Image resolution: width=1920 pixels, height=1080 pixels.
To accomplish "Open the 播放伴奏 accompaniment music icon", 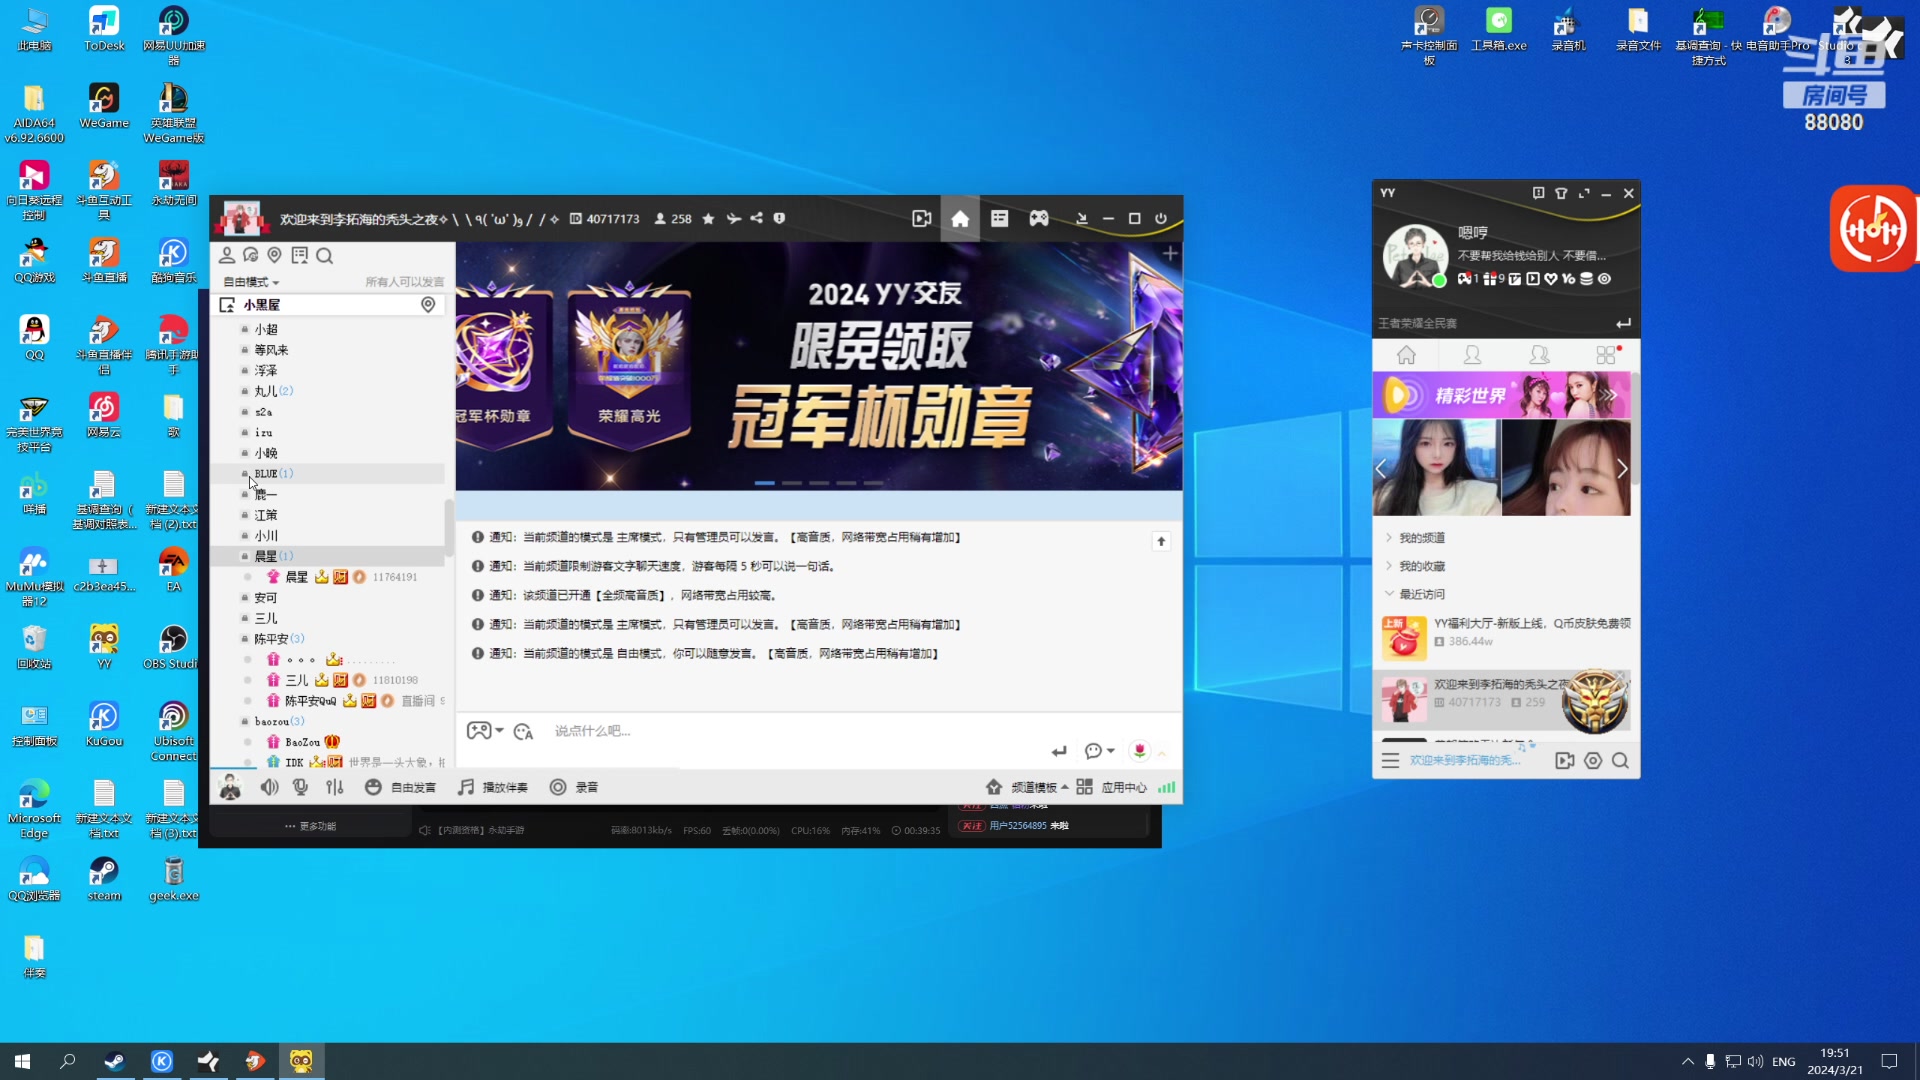I will click(x=494, y=787).
